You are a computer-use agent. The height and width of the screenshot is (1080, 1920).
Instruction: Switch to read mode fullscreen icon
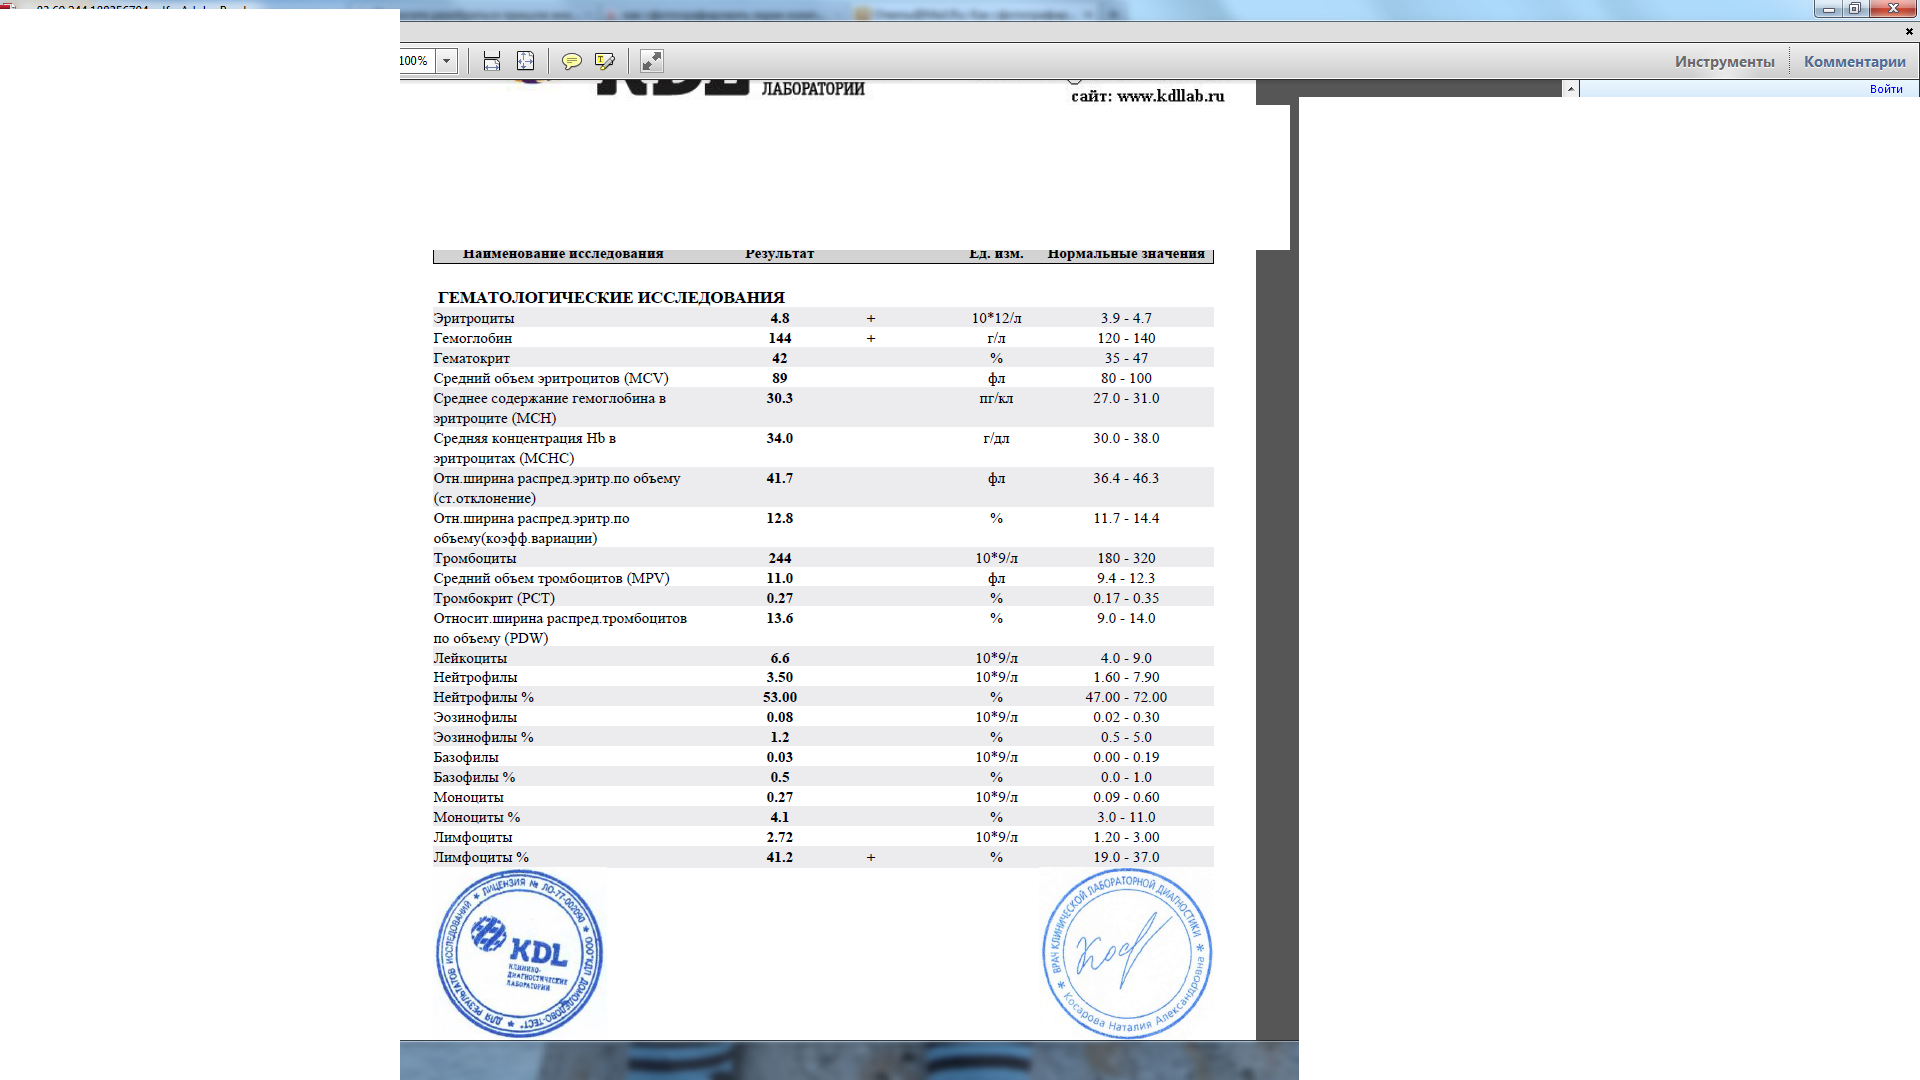[651, 61]
